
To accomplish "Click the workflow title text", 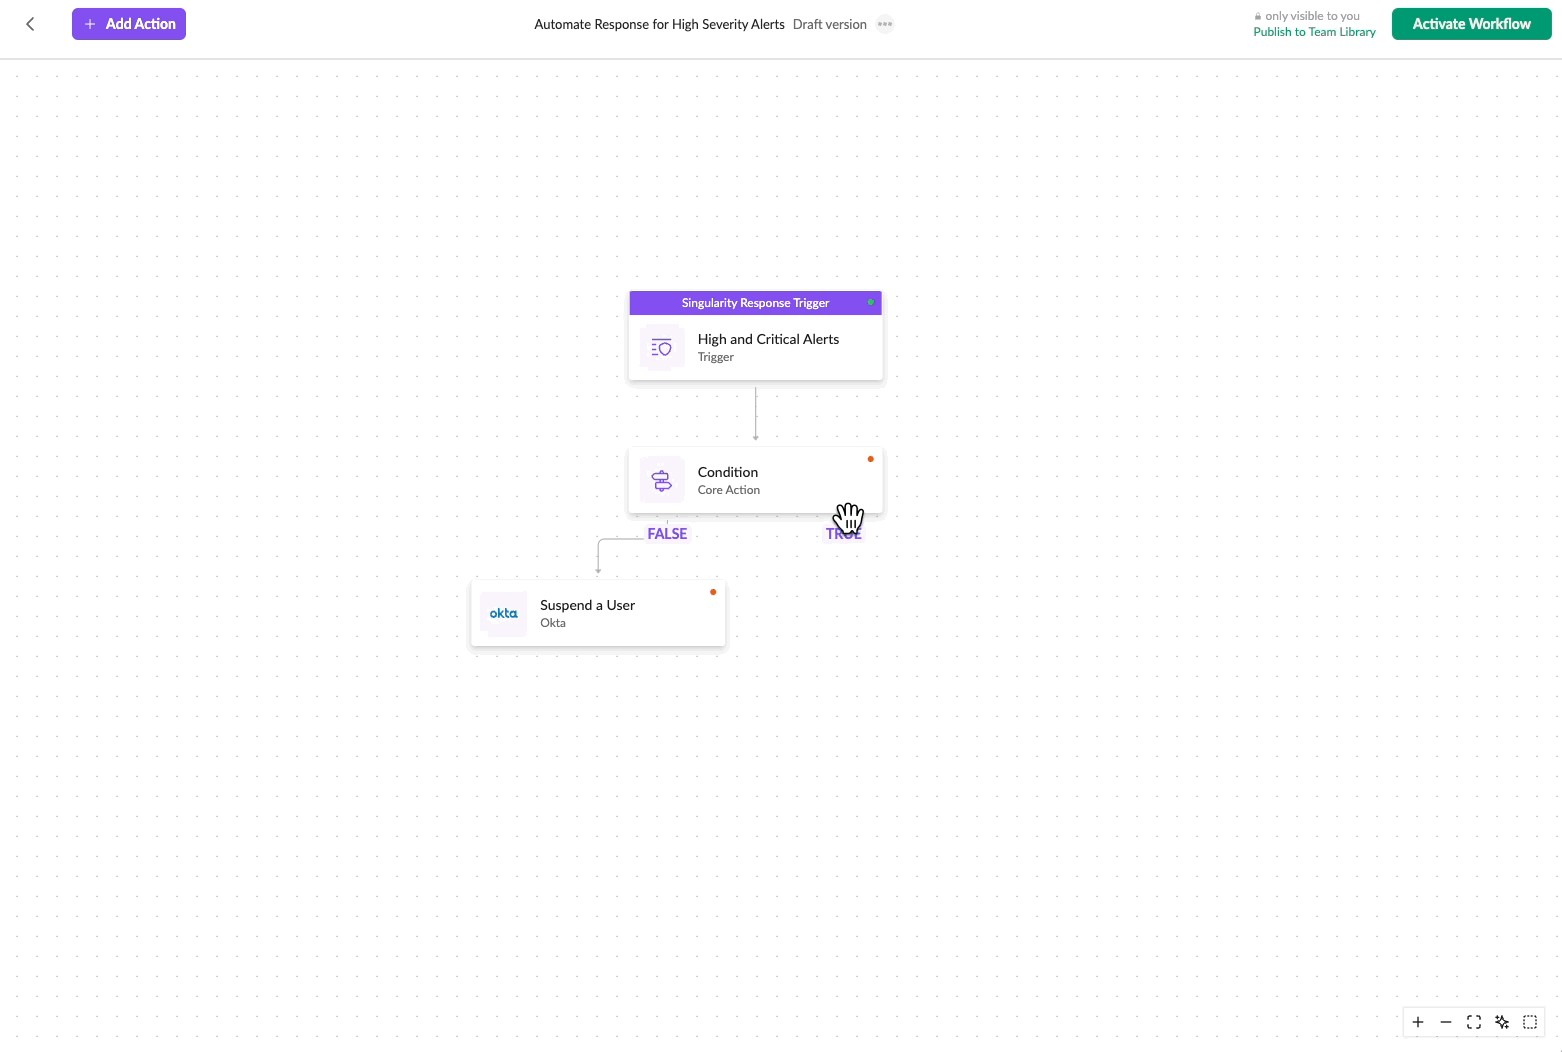I will point(659,24).
